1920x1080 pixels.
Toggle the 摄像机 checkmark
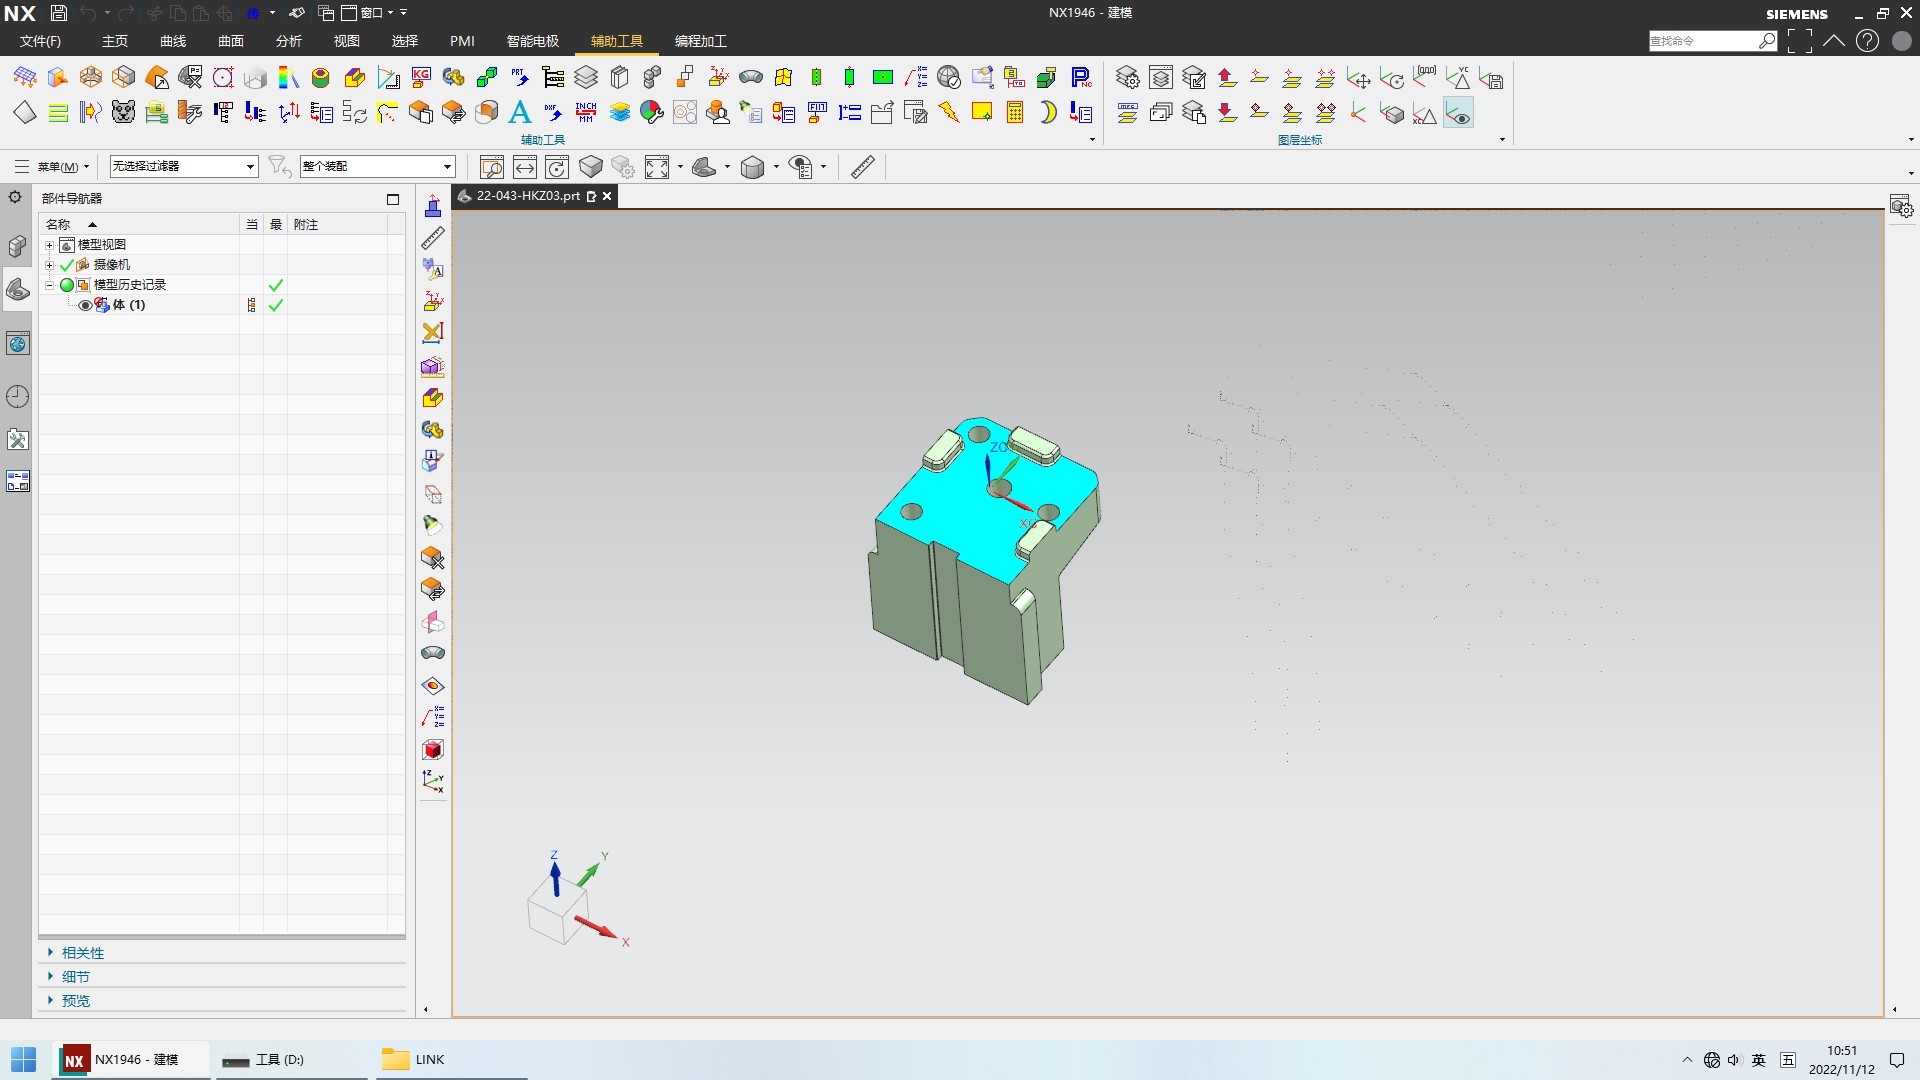[67, 265]
